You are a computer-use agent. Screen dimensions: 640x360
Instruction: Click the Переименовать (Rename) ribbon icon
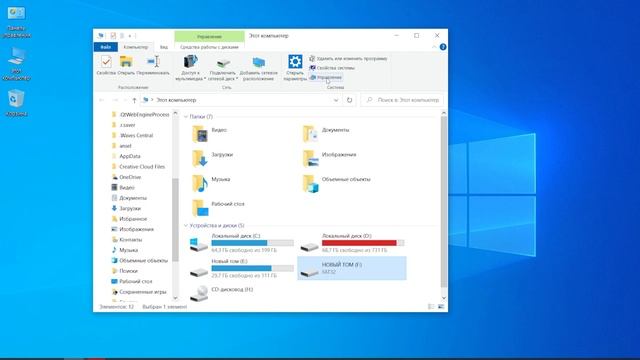[153, 65]
